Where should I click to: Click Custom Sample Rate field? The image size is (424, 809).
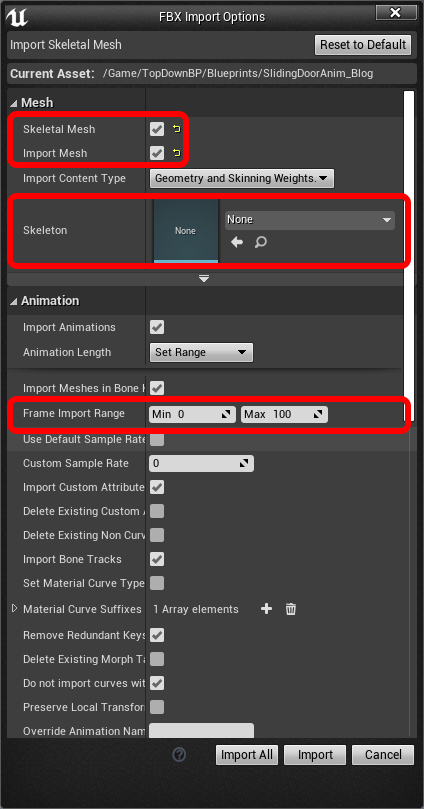[x=201, y=464]
